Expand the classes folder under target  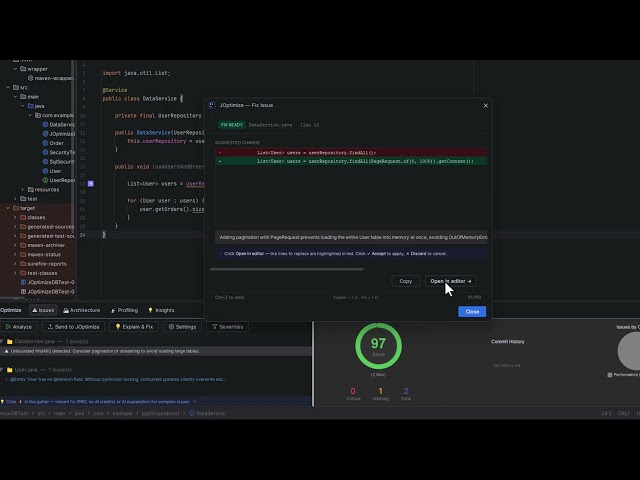[x=16, y=218]
